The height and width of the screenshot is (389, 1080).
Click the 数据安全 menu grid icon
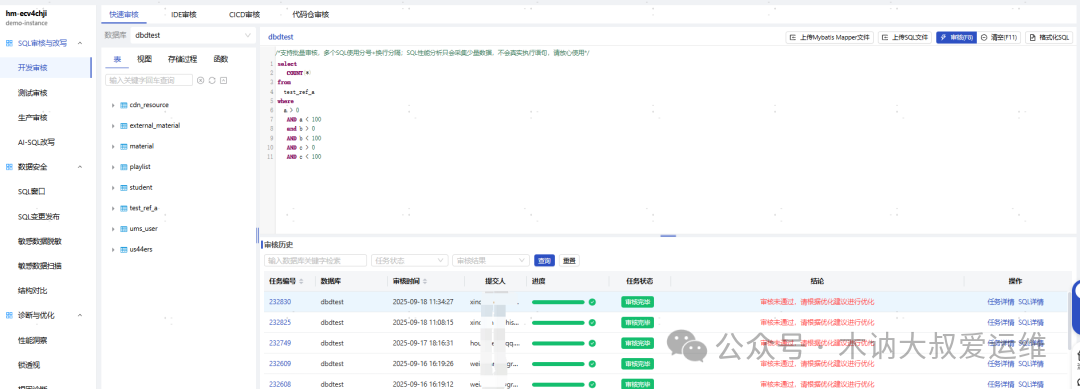(x=10, y=167)
